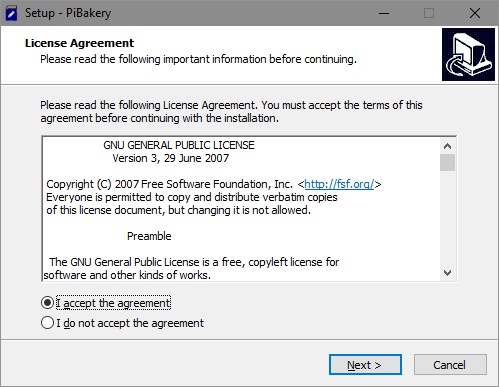The width and height of the screenshot is (499, 387).
Task: Click the PiBakery setup icon in title bar
Action: [12, 13]
